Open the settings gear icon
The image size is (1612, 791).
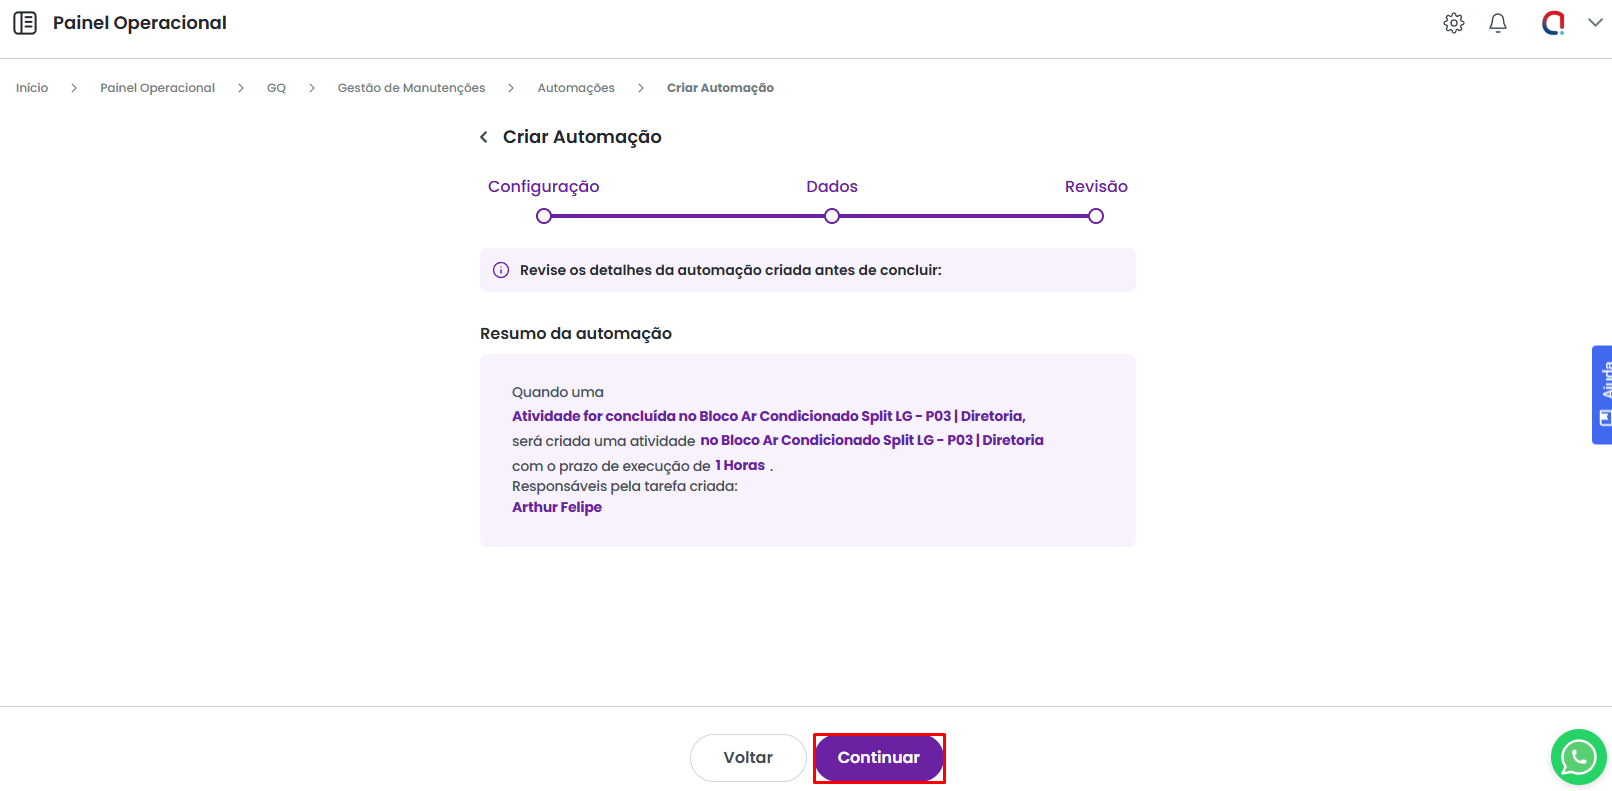tap(1454, 23)
